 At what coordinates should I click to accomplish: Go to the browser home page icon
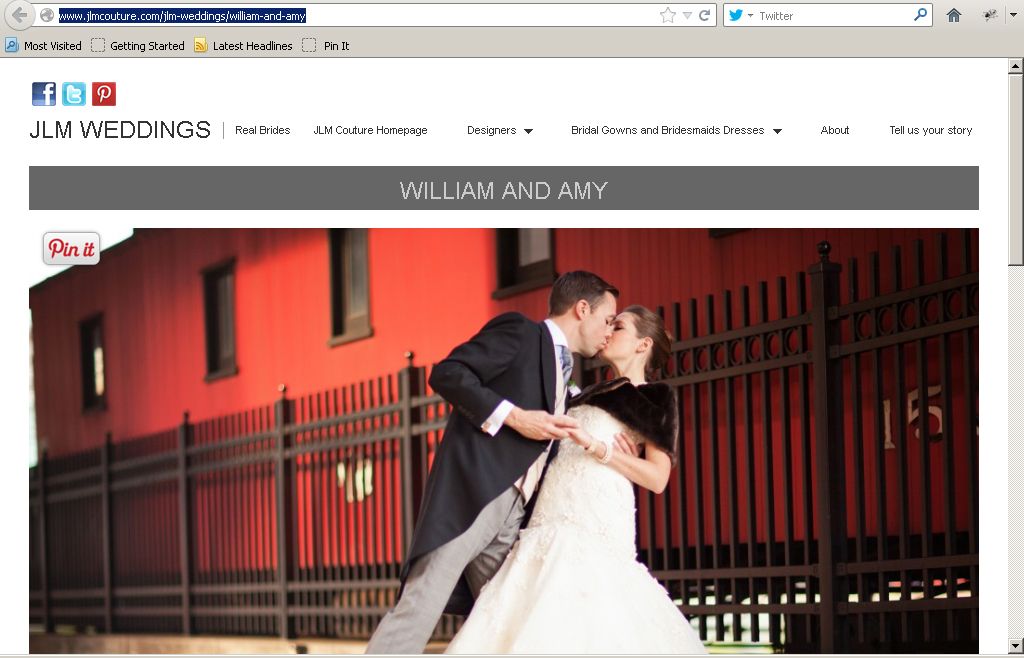(x=953, y=16)
